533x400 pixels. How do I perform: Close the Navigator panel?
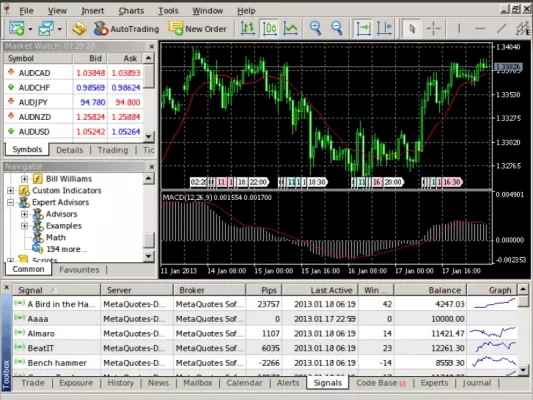tap(152, 167)
